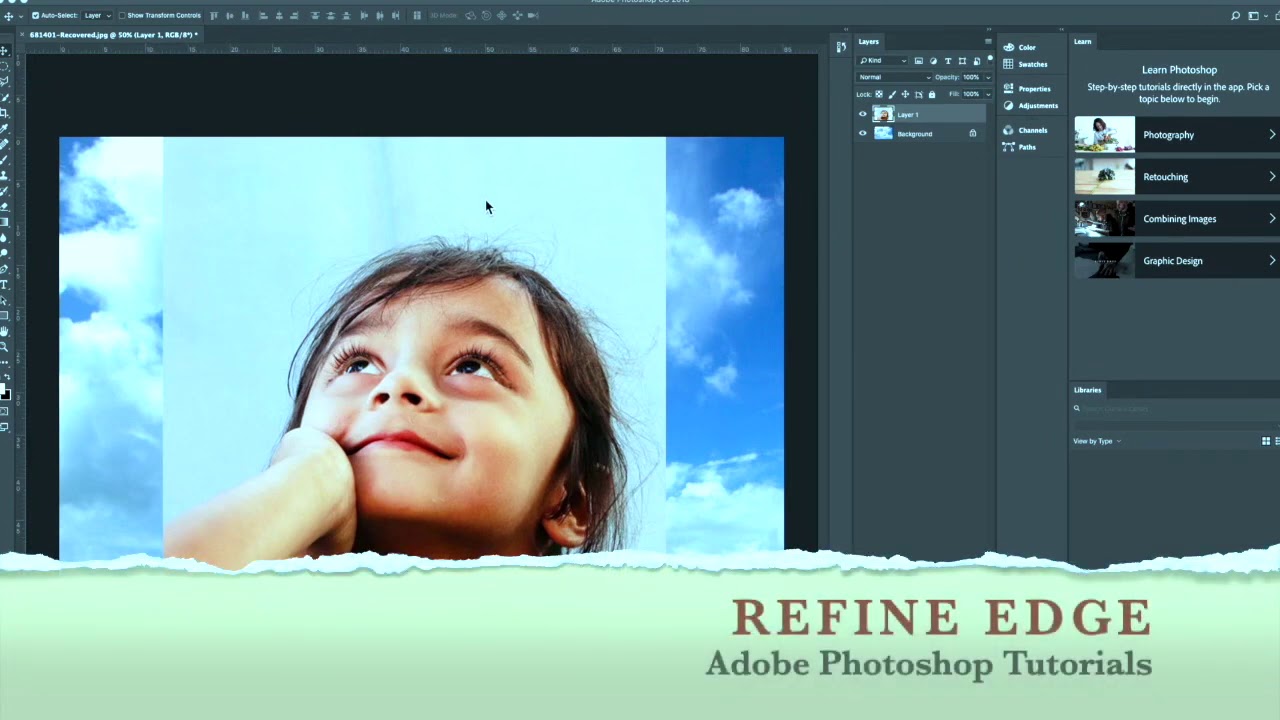Toggle lock all padlock in Lock row
Viewport: 1280px width, 720px height.
tap(932, 94)
